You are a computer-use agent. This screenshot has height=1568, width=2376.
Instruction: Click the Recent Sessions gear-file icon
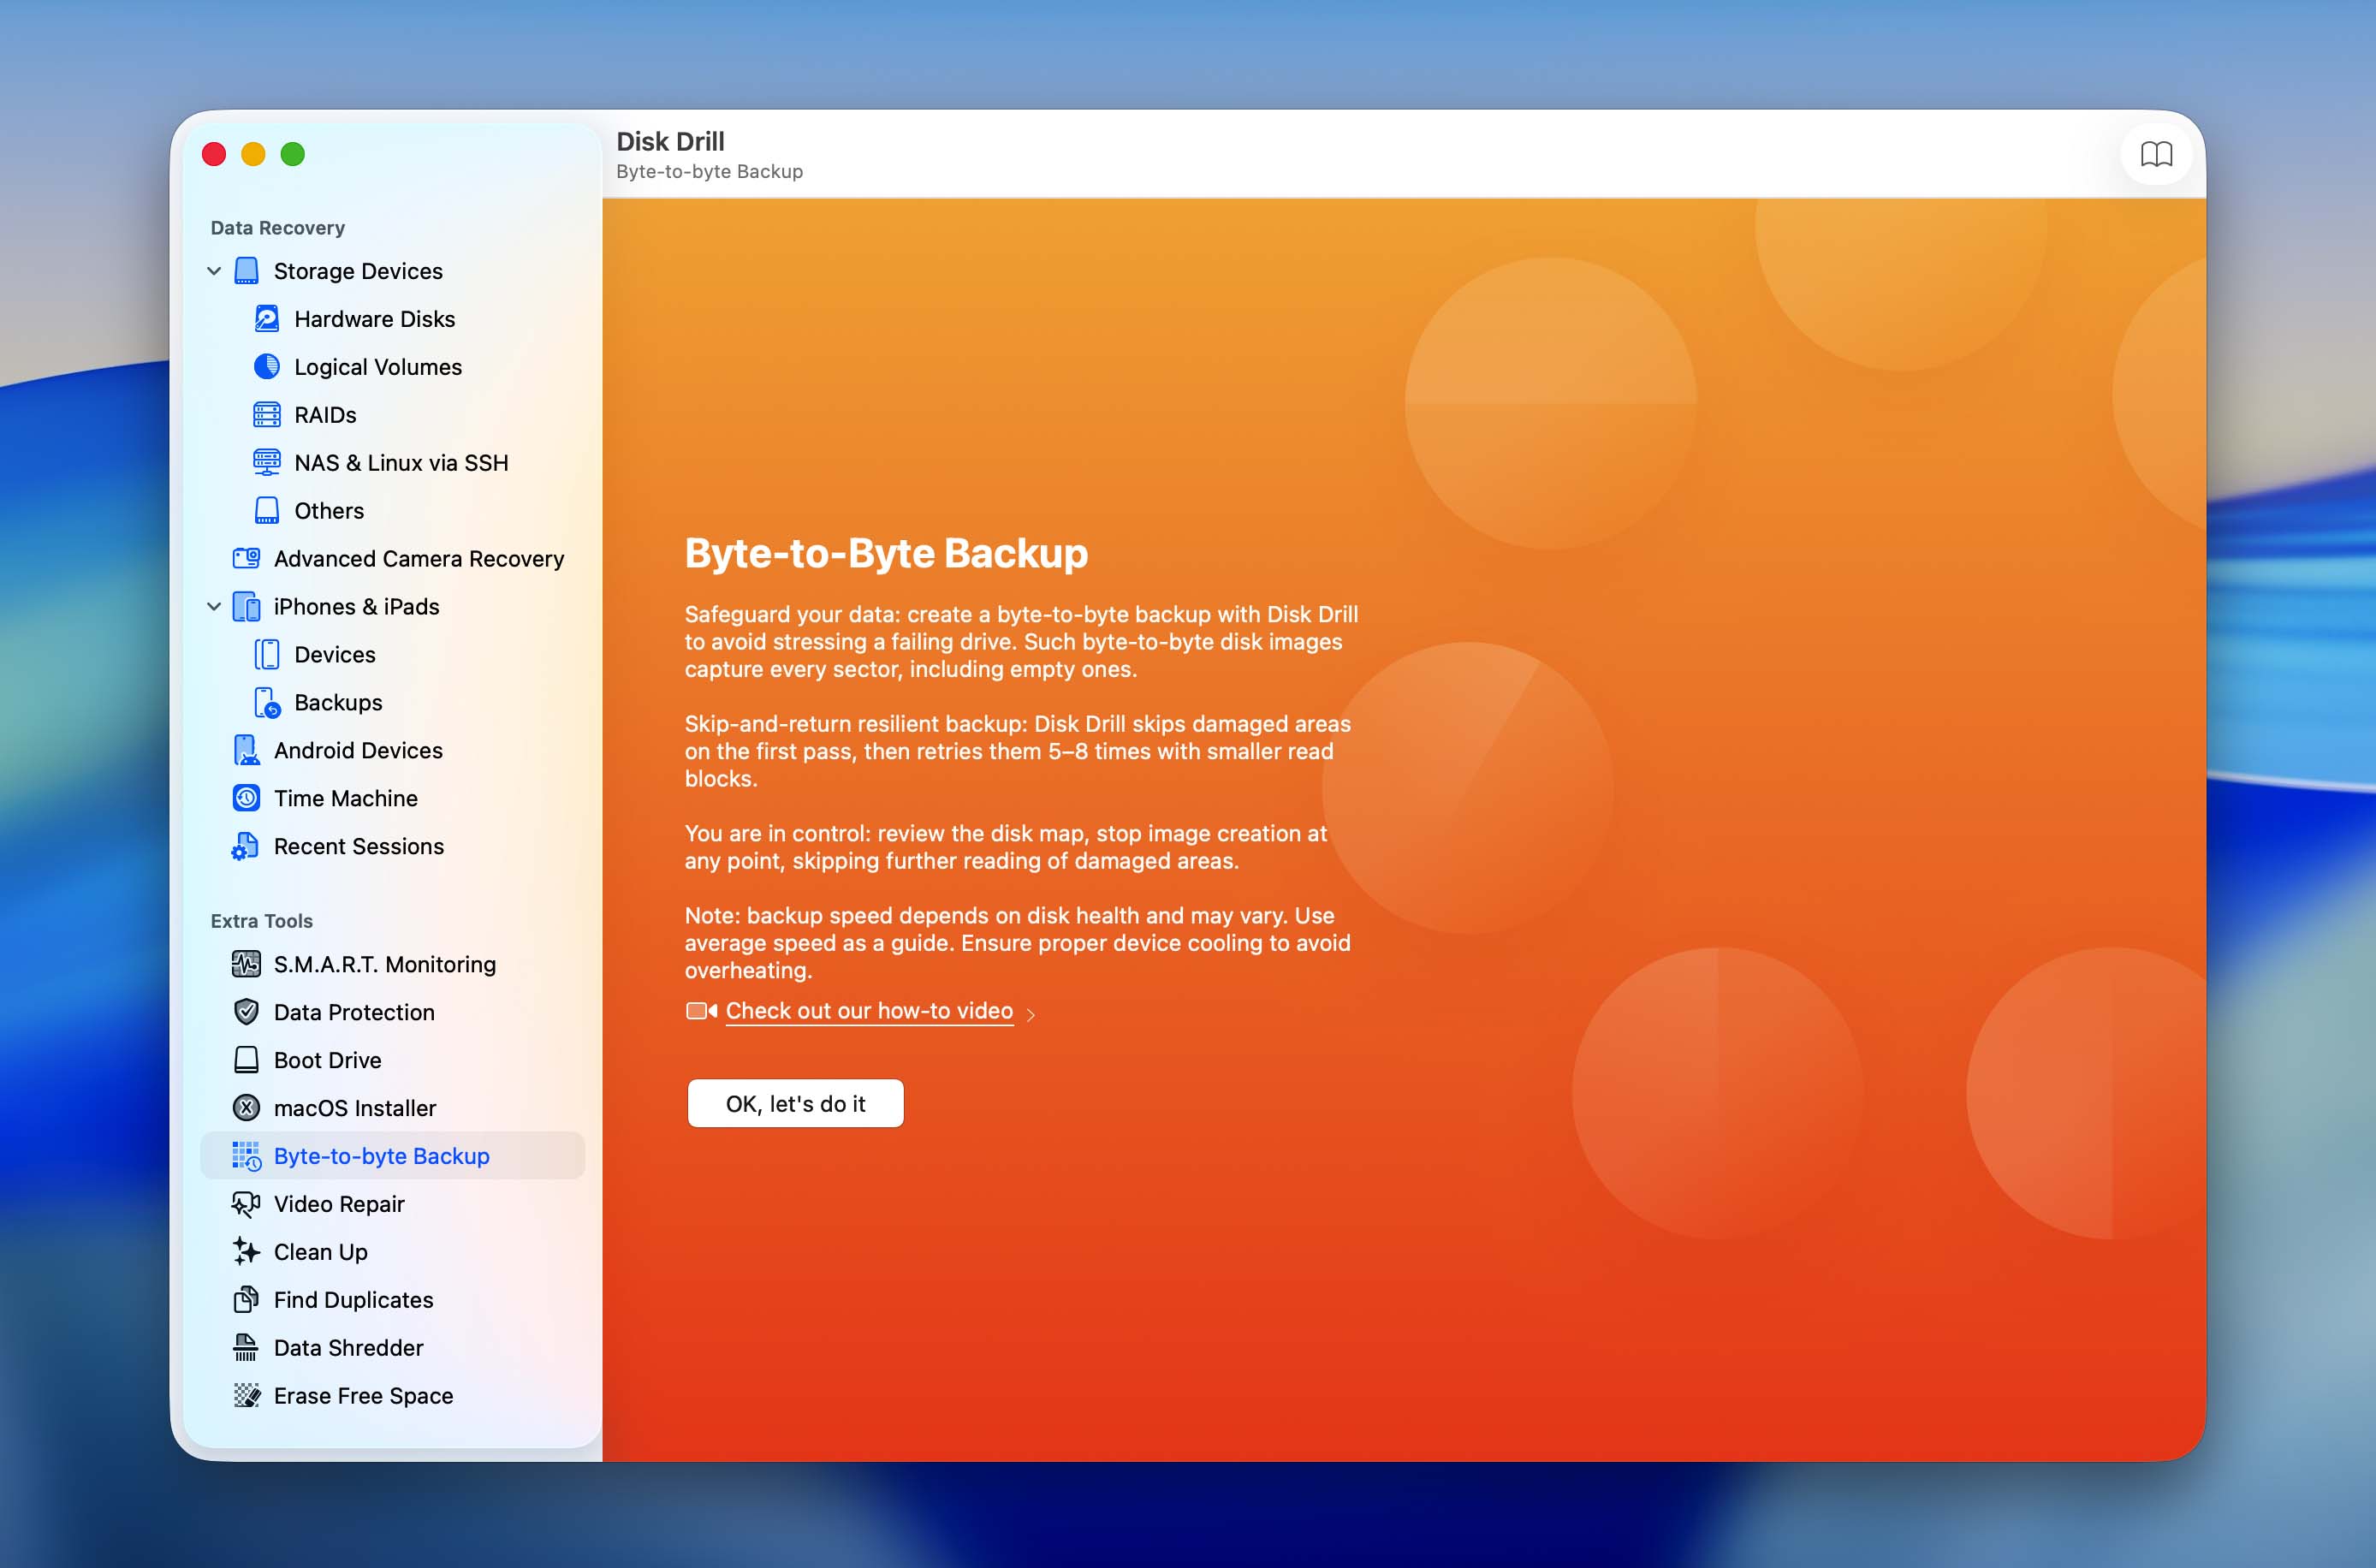tap(246, 847)
